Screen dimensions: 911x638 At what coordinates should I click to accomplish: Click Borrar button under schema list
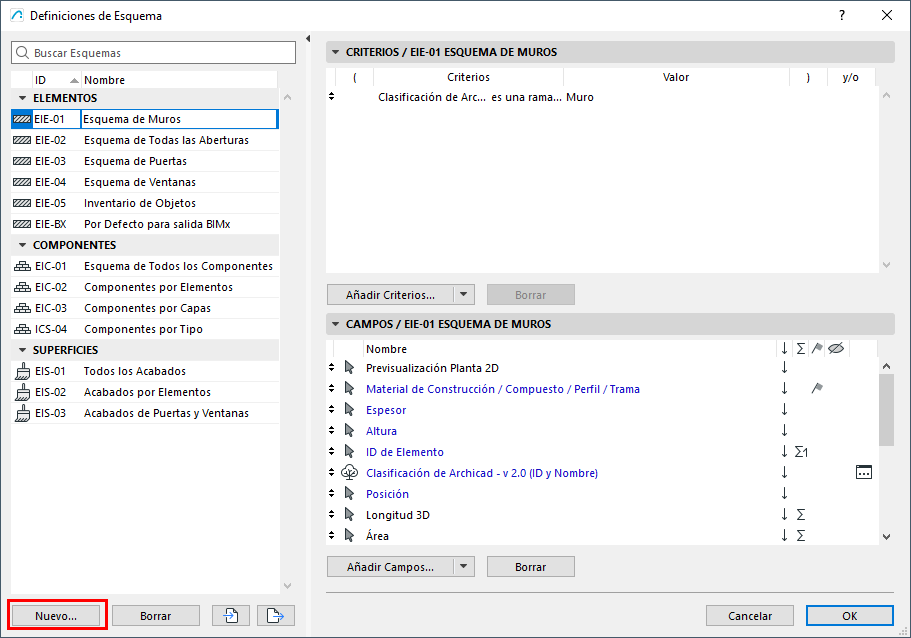pos(156,615)
